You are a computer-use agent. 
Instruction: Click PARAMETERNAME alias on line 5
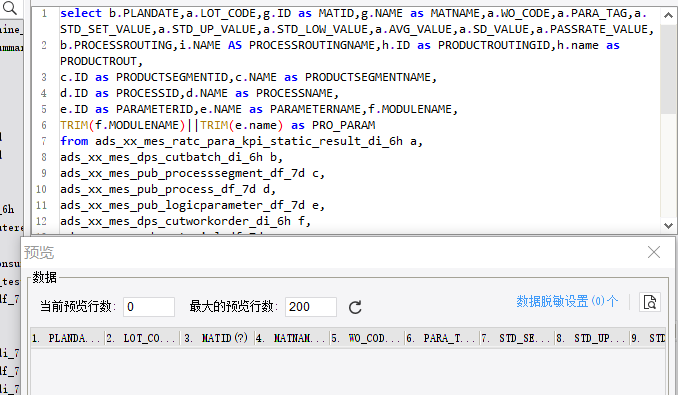[316, 109]
